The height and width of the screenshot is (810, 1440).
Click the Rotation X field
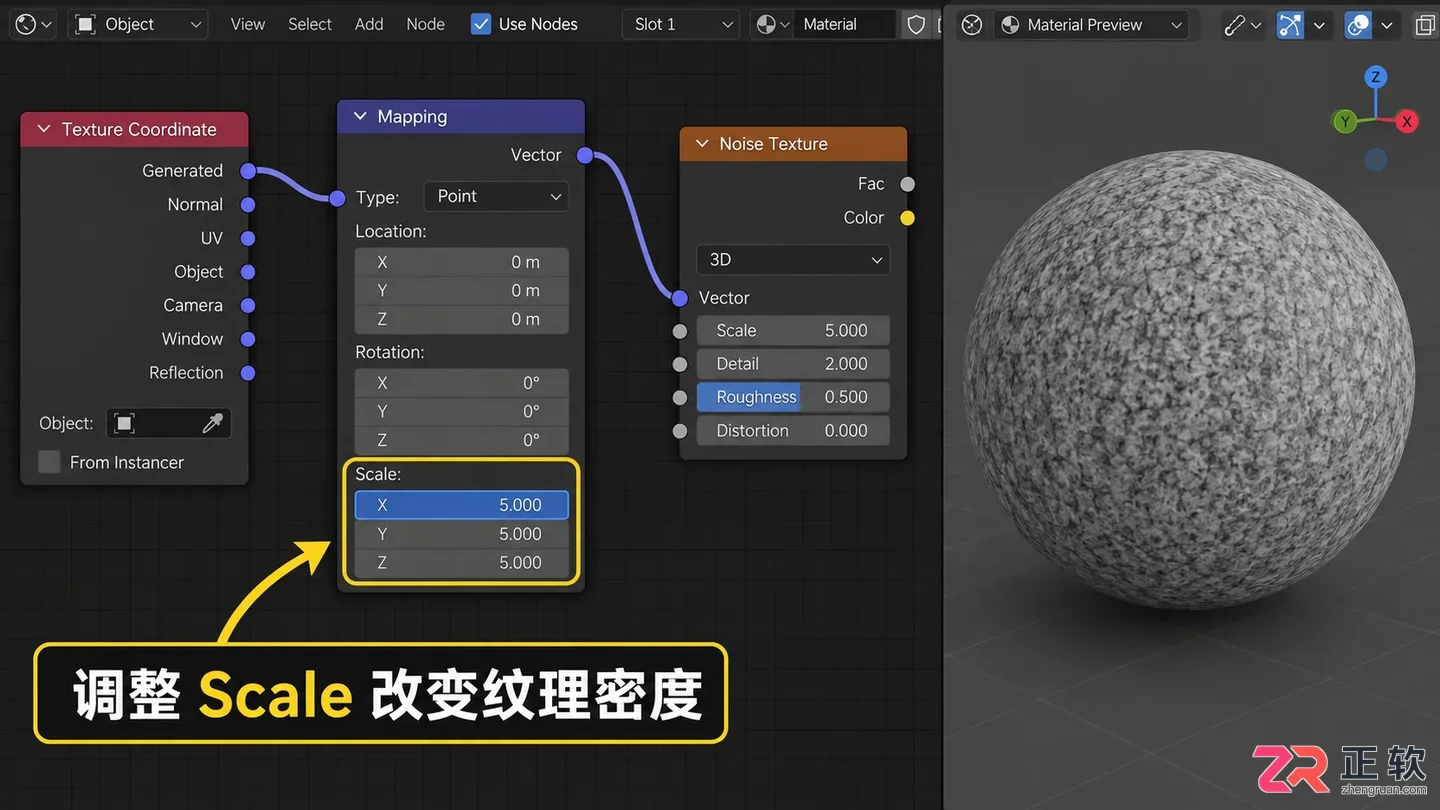[x=461, y=383]
